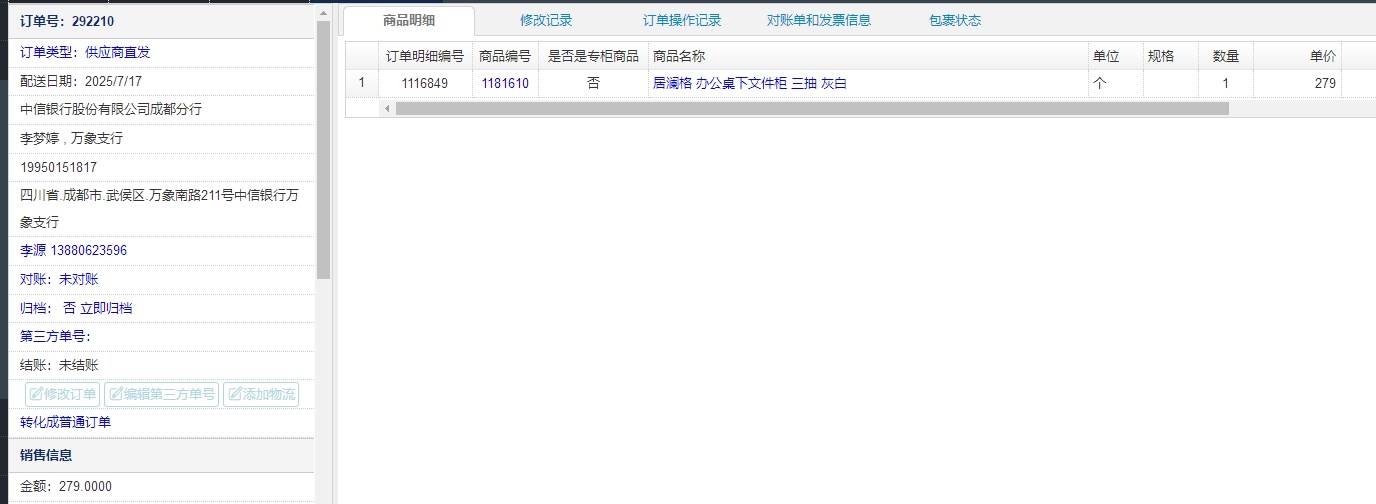
Task: Select order detail number 1116849 cell
Action: pos(425,84)
